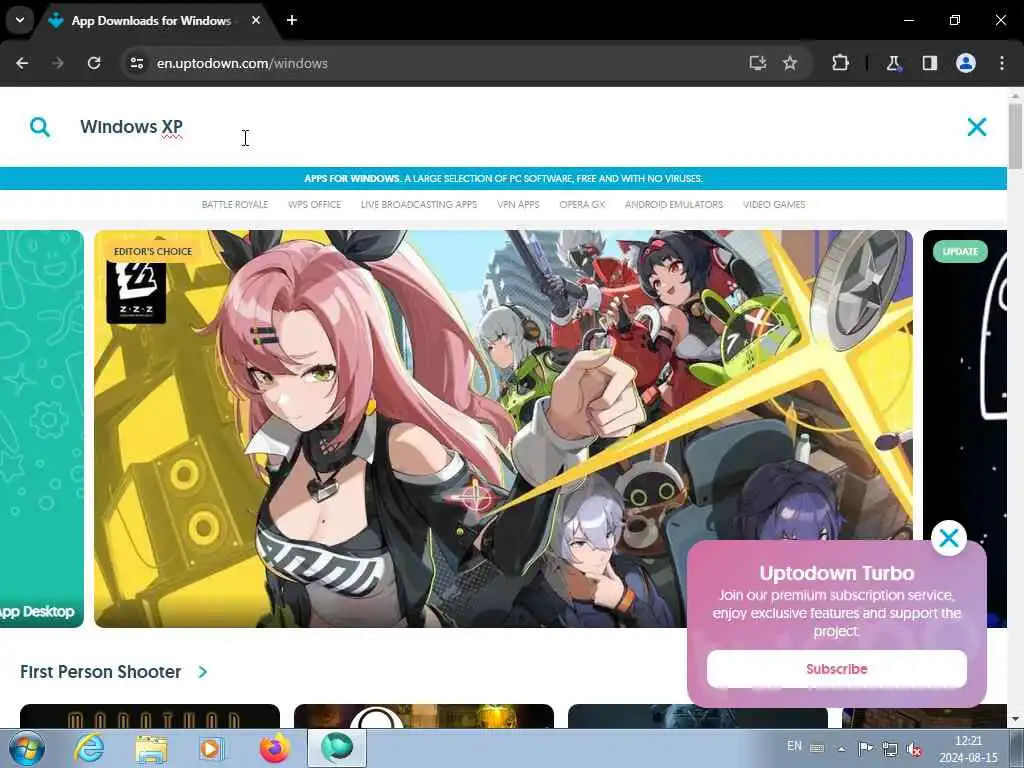
Task: Open the Video Games category
Action: 774,204
